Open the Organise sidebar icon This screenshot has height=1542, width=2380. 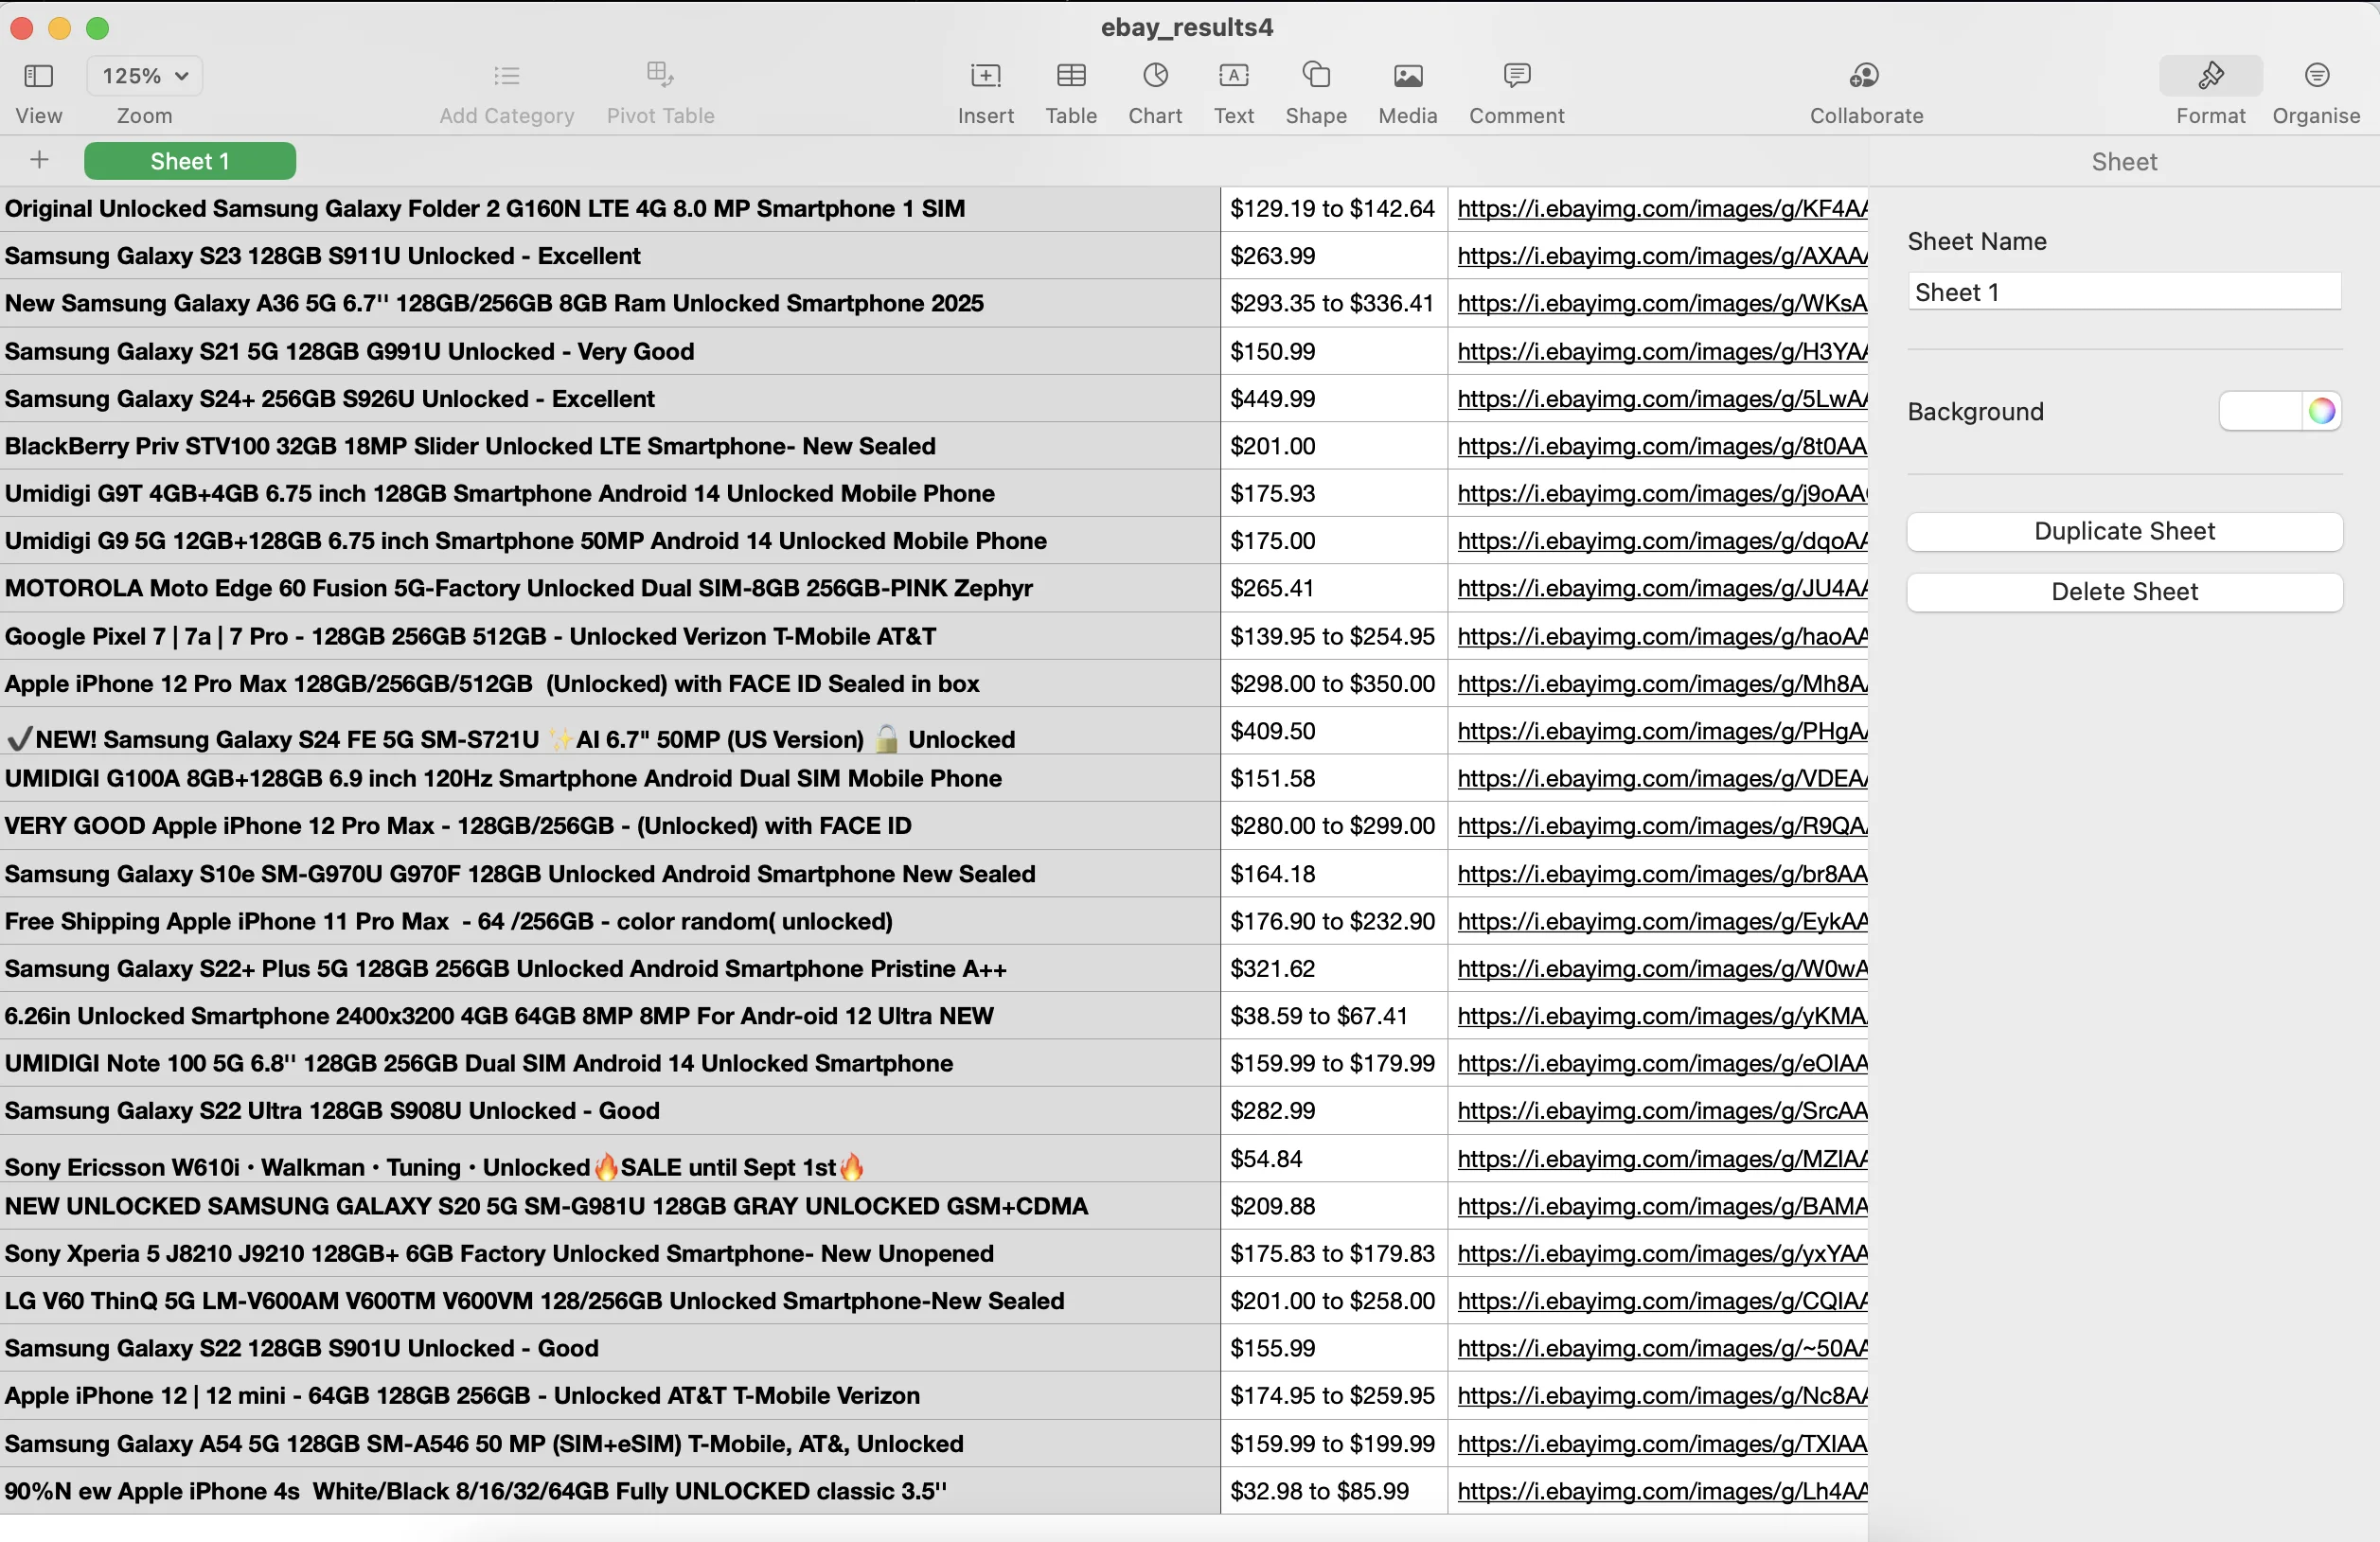pyautogui.click(x=2316, y=76)
